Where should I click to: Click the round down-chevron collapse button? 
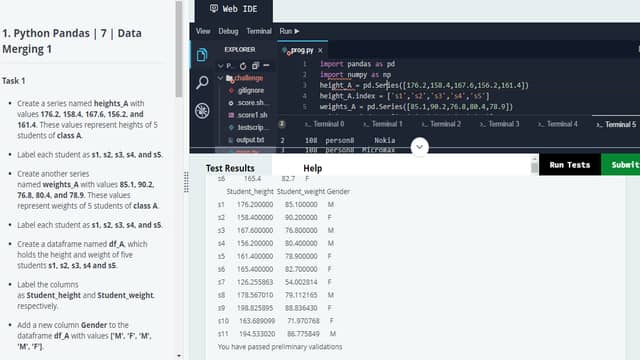tap(419, 147)
